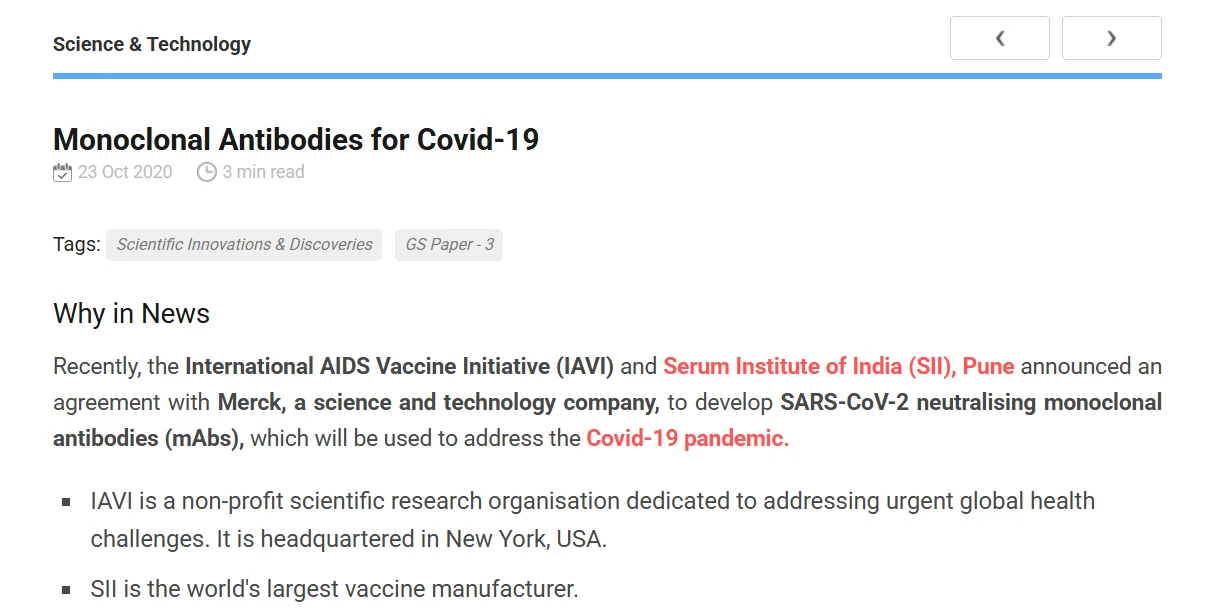Open the GS Paper - 3 tag
The image size is (1205, 616).
coord(449,244)
